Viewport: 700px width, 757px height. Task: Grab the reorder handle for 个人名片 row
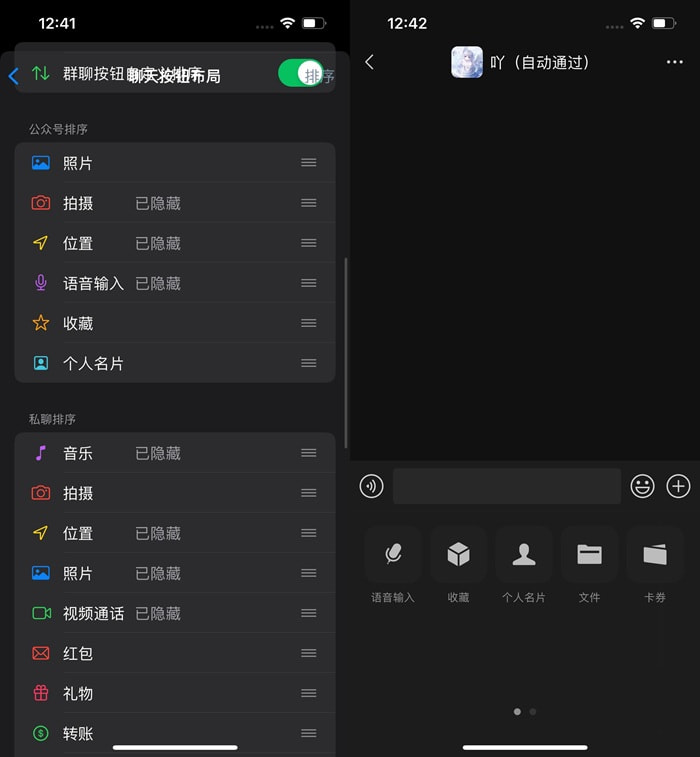308,363
